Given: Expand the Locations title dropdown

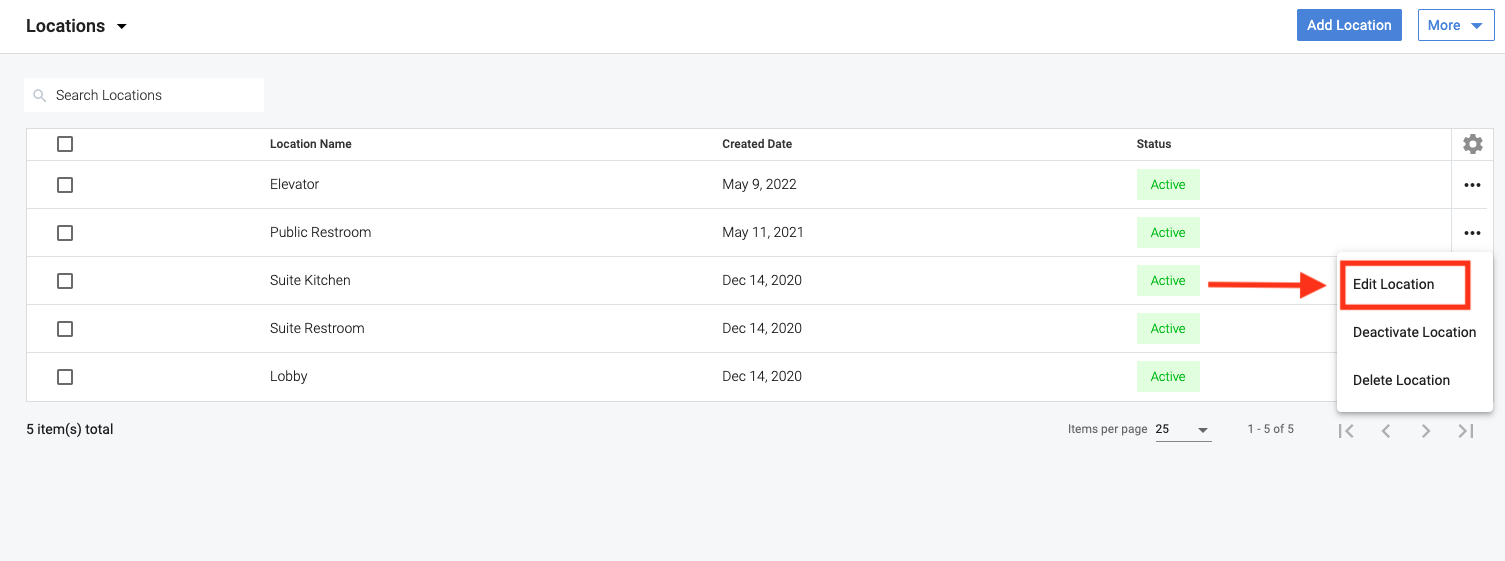Looking at the screenshot, I should (x=122, y=27).
